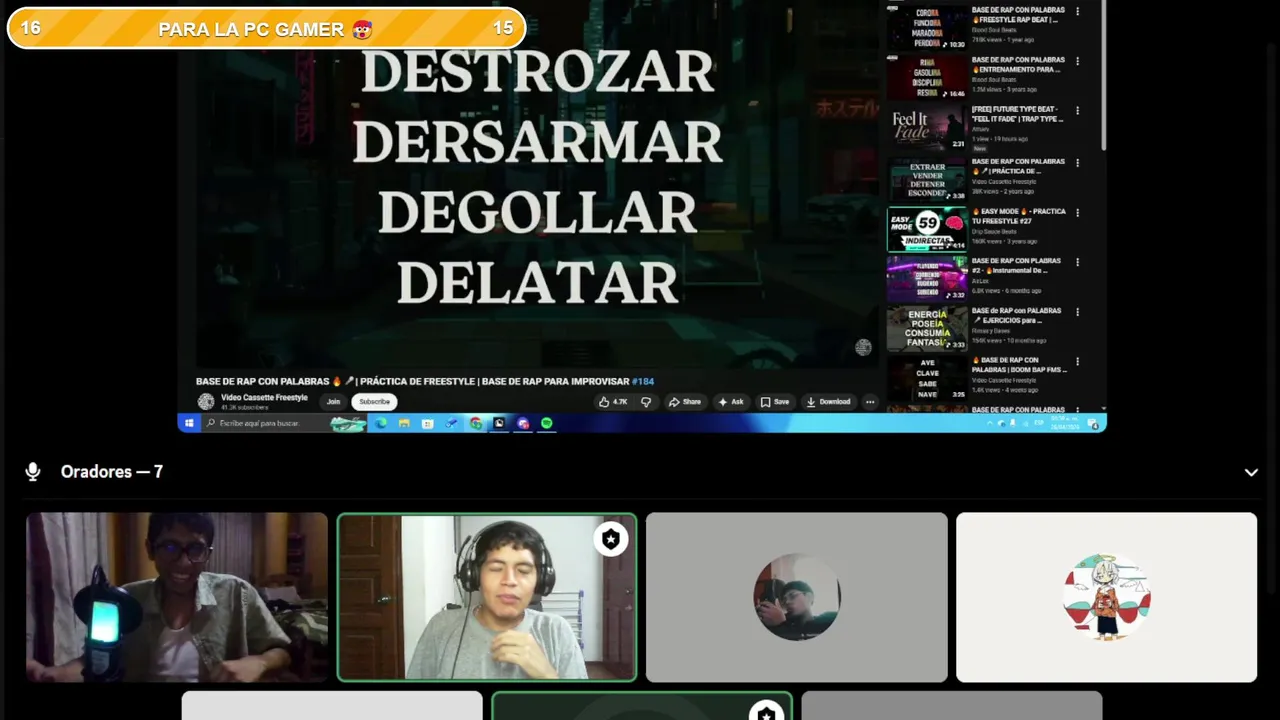Open options menu for FREESTYLE RAP BEAT video
This screenshot has width=1280, height=720.
point(1078,11)
